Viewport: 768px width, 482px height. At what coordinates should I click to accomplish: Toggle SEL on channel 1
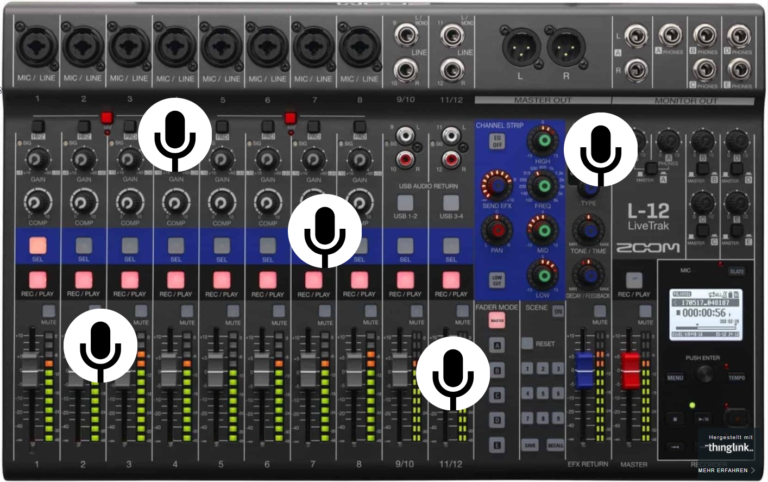38,245
